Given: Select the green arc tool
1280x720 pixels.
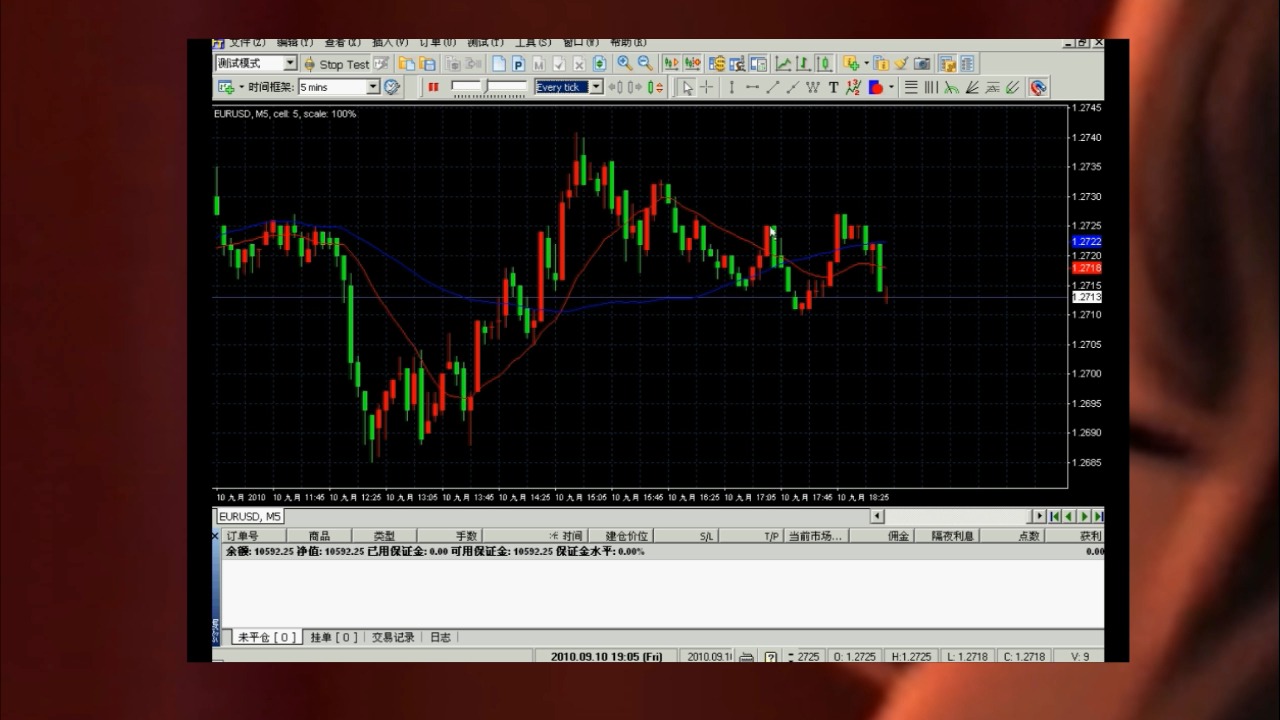Looking at the screenshot, I should tap(951, 87).
